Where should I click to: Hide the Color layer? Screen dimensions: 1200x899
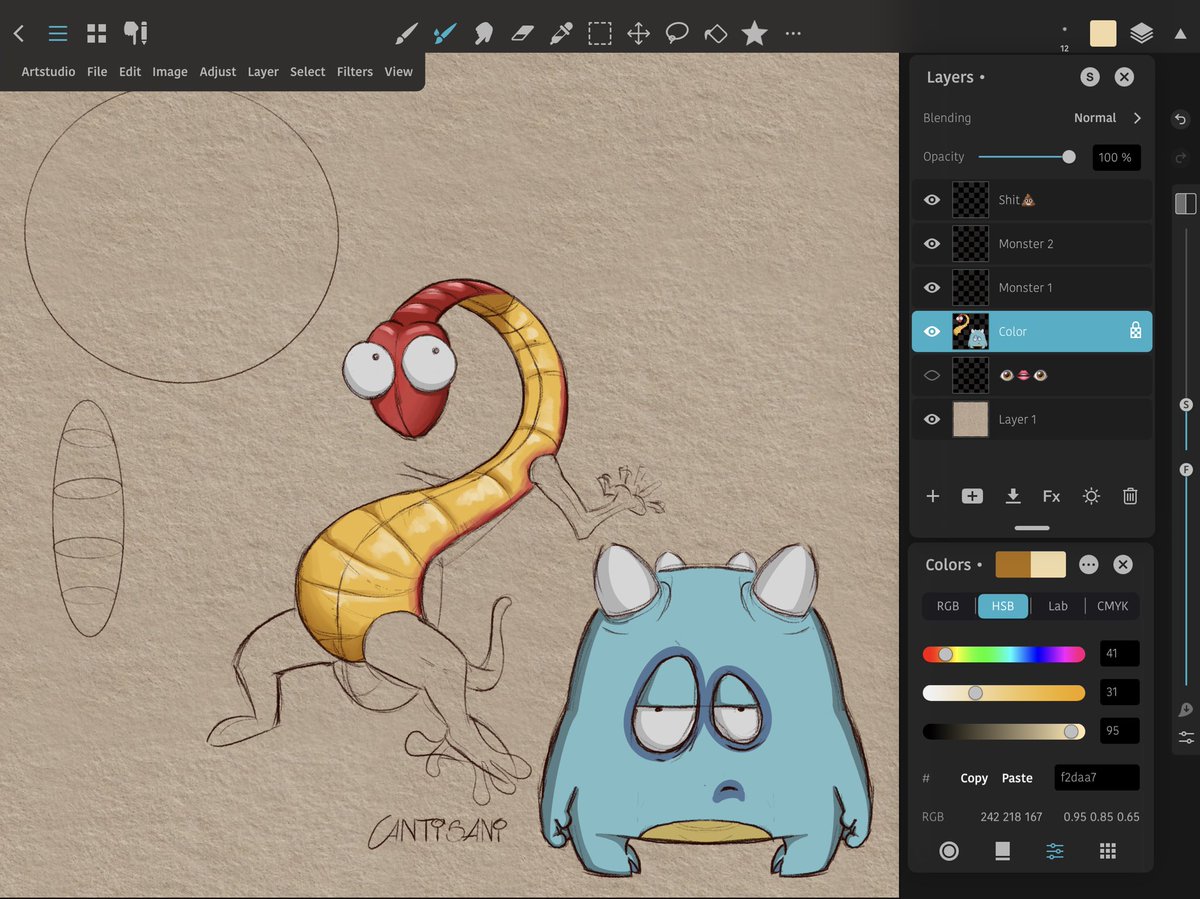(932, 332)
